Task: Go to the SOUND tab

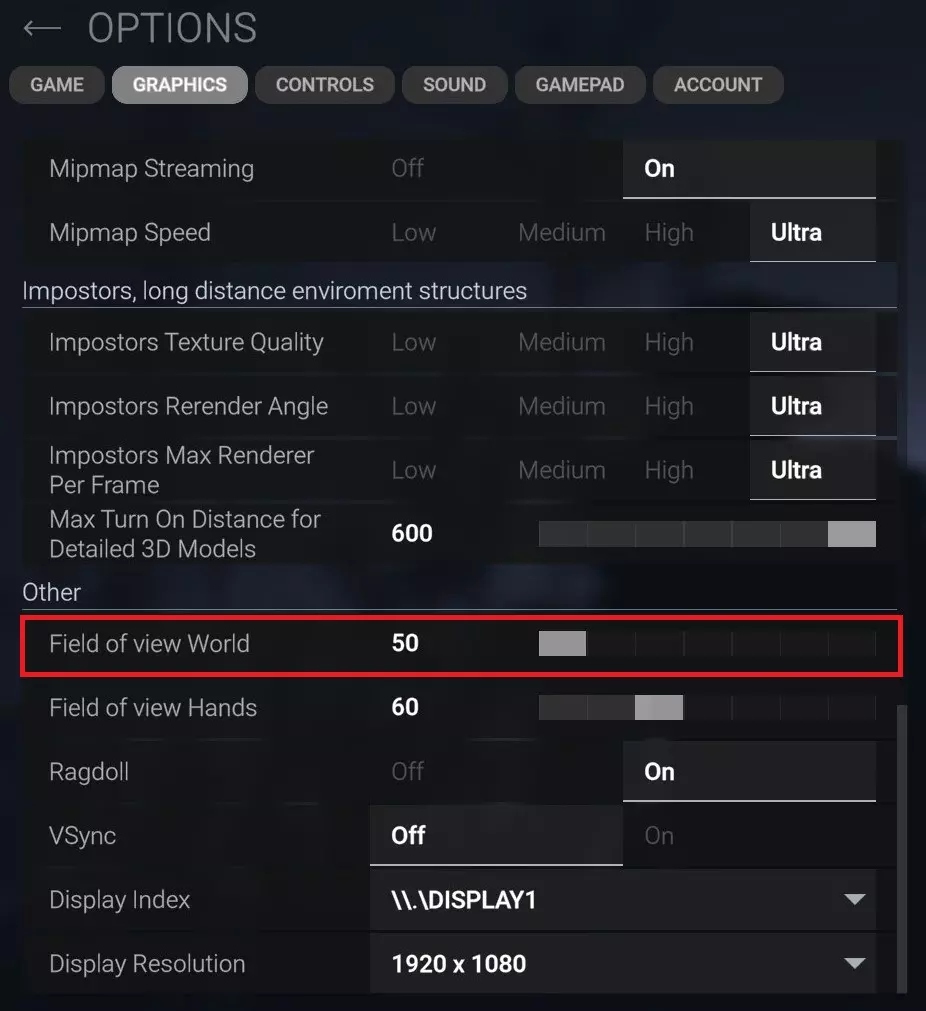Action: [x=454, y=85]
